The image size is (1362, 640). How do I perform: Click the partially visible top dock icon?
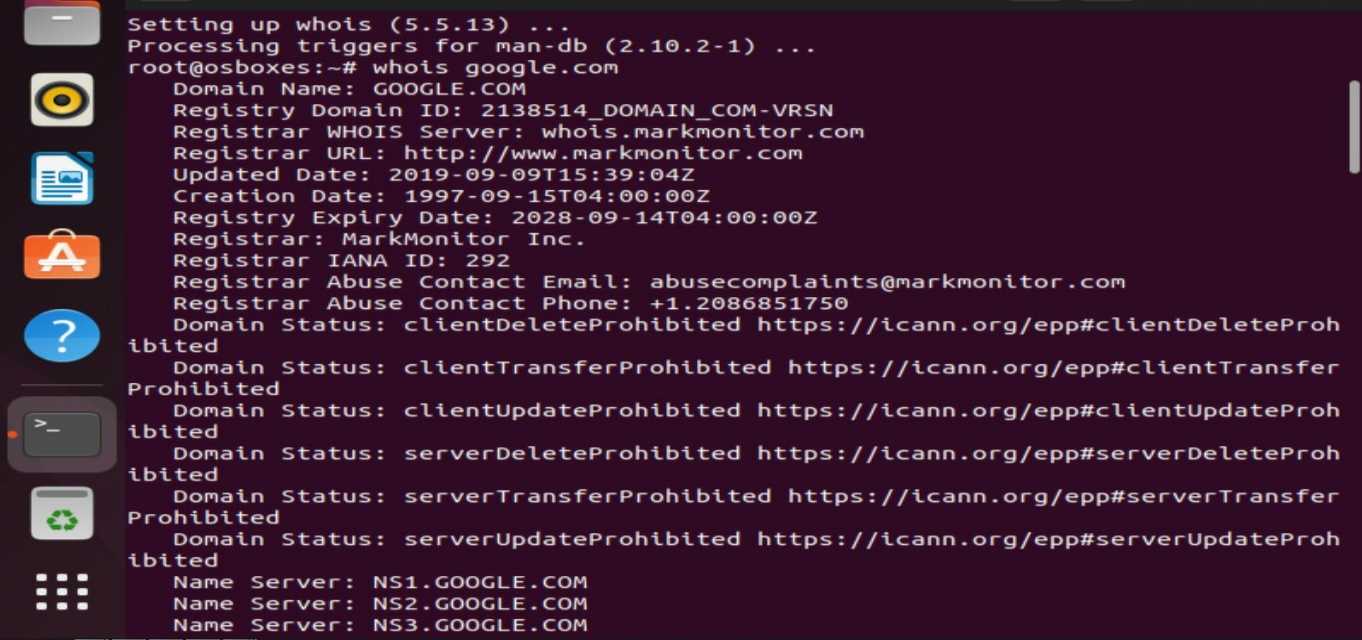point(62,22)
